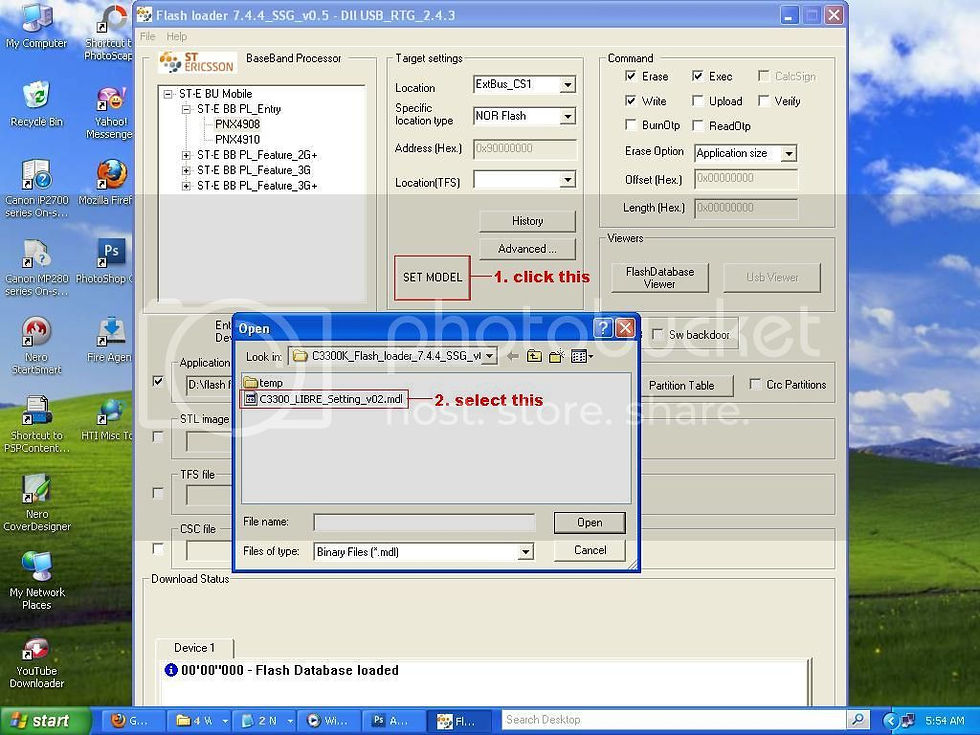Open FlashDatabase Viewer
The height and width of the screenshot is (735, 980).
point(659,278)
